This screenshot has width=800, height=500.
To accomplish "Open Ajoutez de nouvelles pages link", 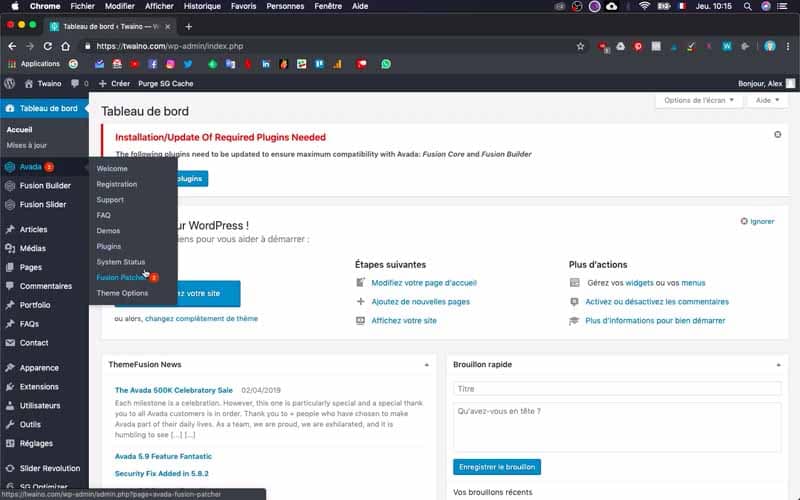I will coord(420,302).
